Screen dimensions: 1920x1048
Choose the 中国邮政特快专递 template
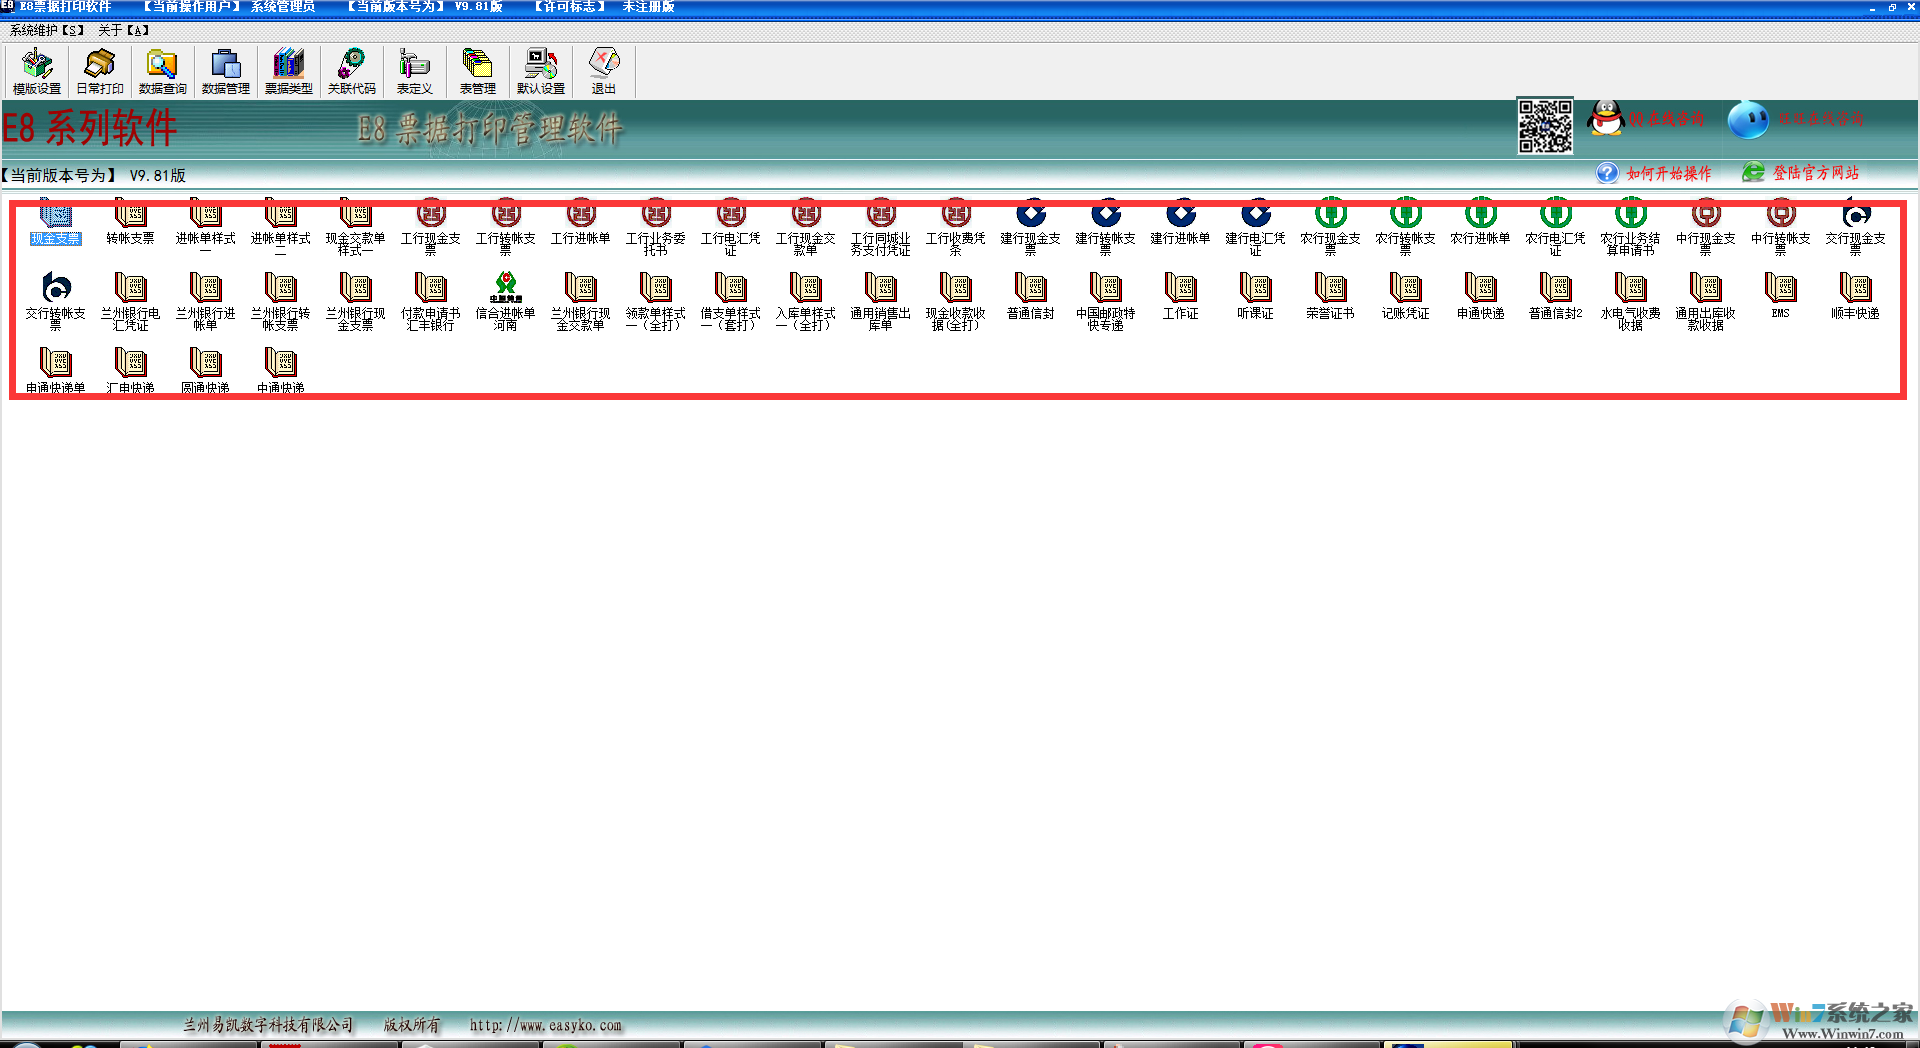click(1106, 301)
